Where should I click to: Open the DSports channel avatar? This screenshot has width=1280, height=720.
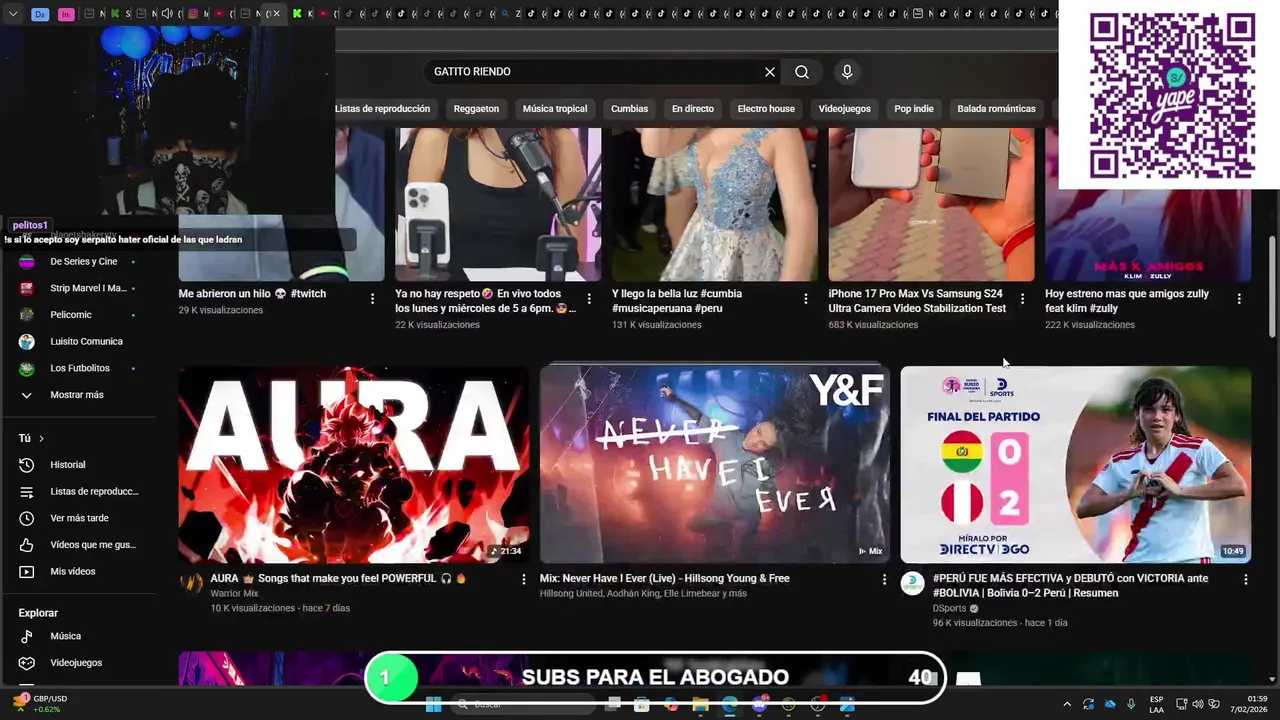(x=912, y=584)
